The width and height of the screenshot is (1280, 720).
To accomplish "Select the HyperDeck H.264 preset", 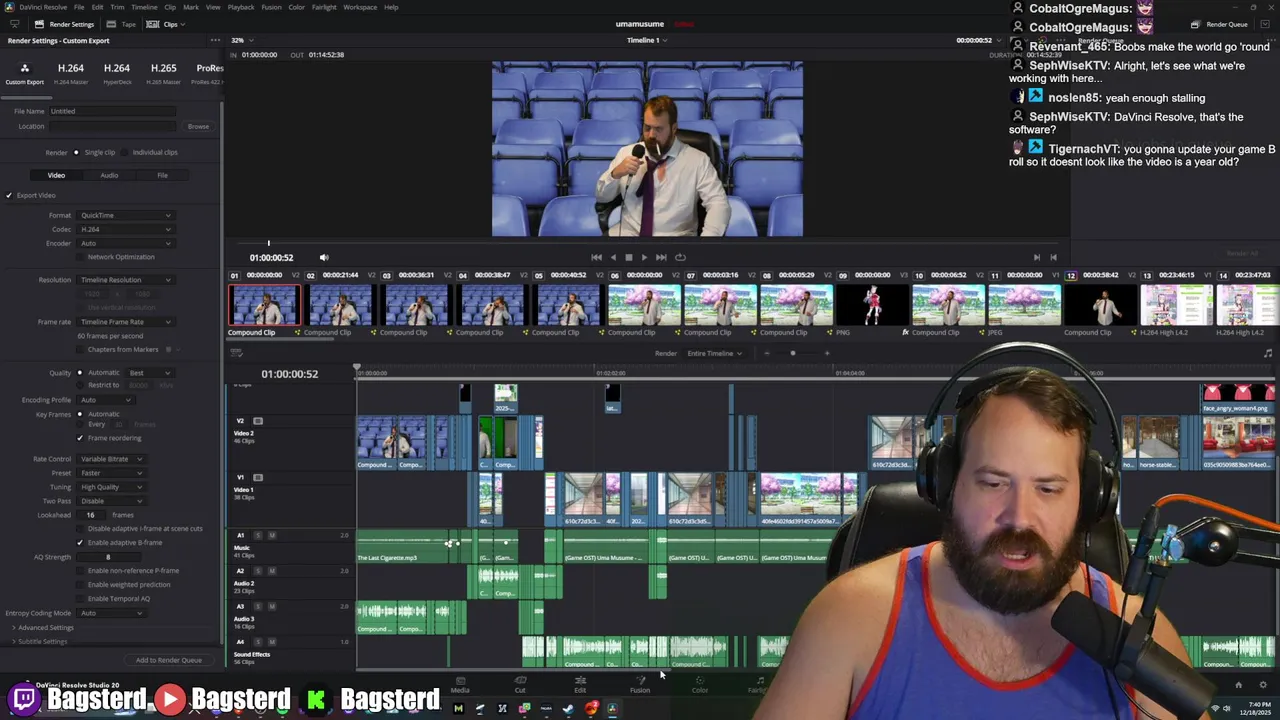I will [x=117, y=72].
